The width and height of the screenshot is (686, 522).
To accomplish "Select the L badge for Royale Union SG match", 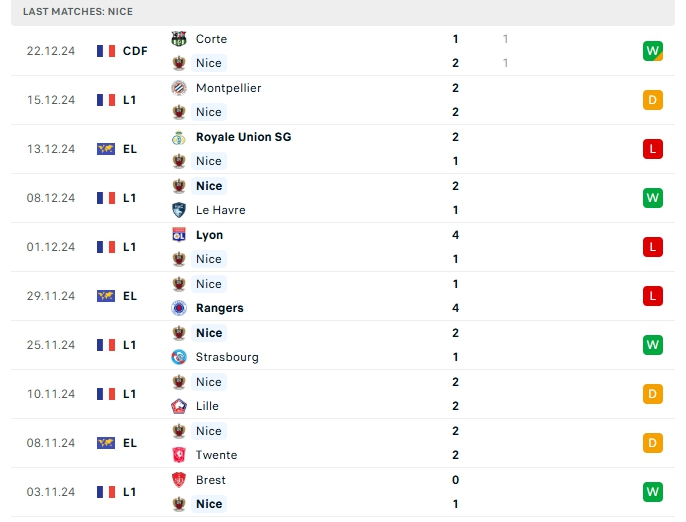I will point(653,149).
